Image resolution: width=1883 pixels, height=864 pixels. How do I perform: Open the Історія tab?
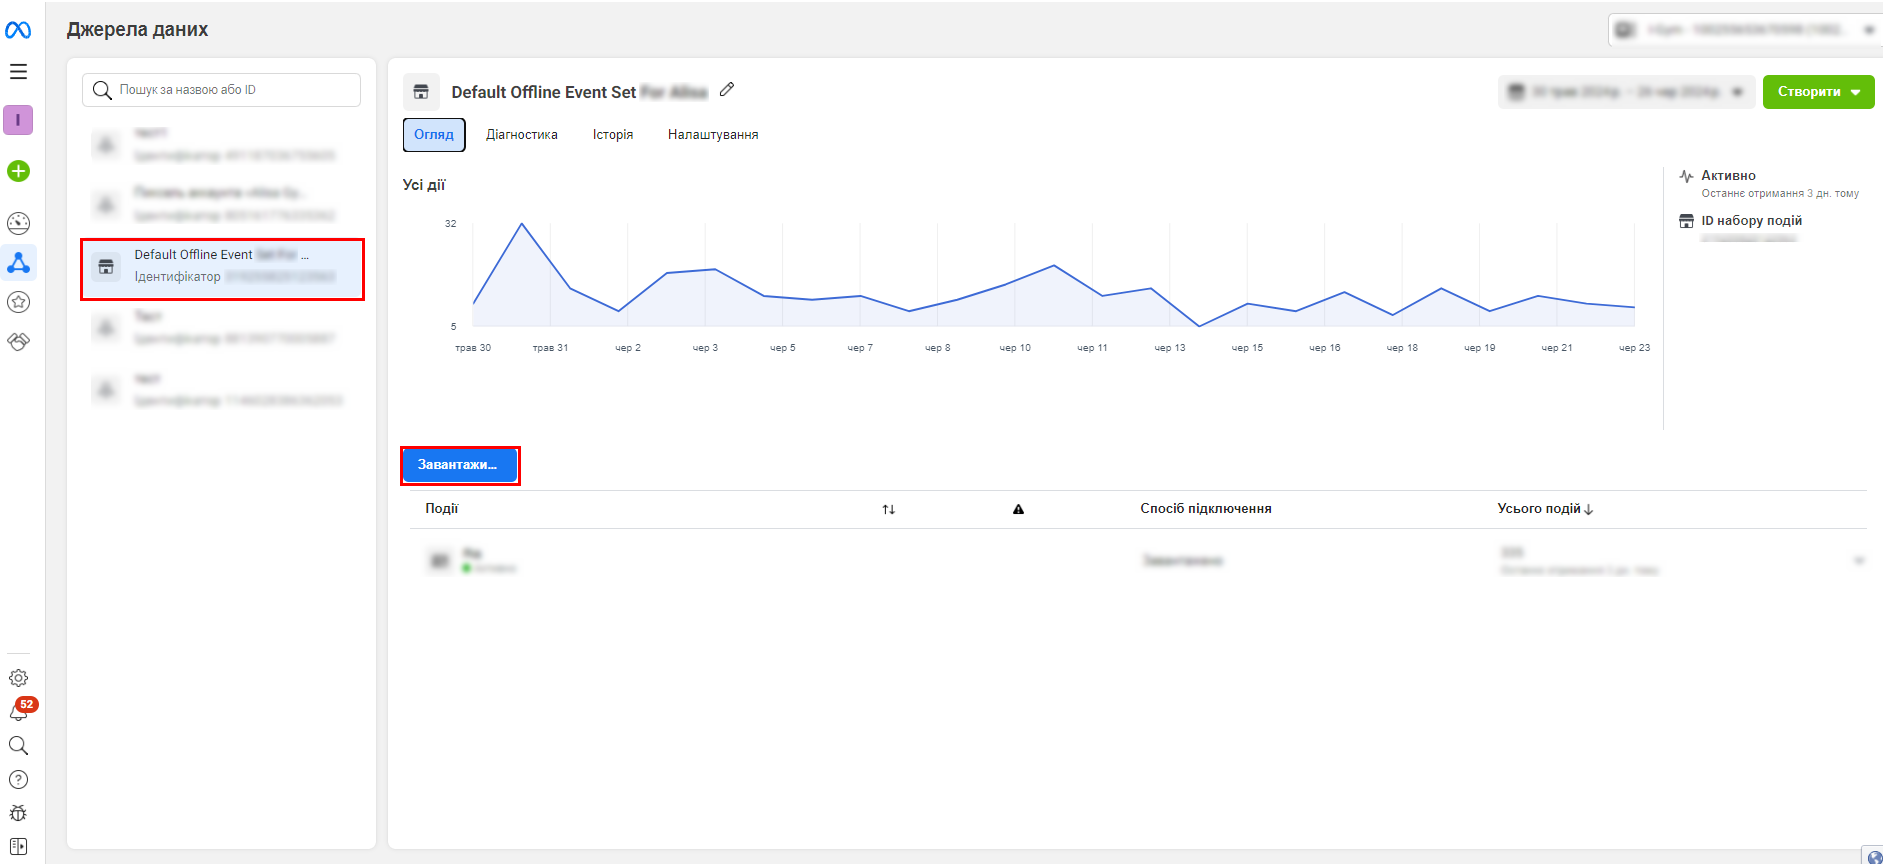pos(613,135)
